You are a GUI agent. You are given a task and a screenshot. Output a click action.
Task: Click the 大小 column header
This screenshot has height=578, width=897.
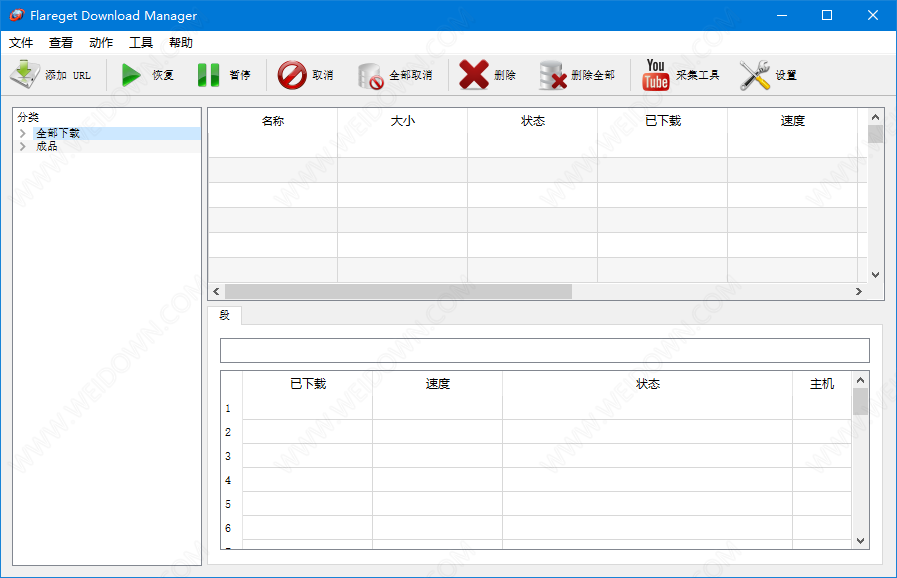(403, 121)
